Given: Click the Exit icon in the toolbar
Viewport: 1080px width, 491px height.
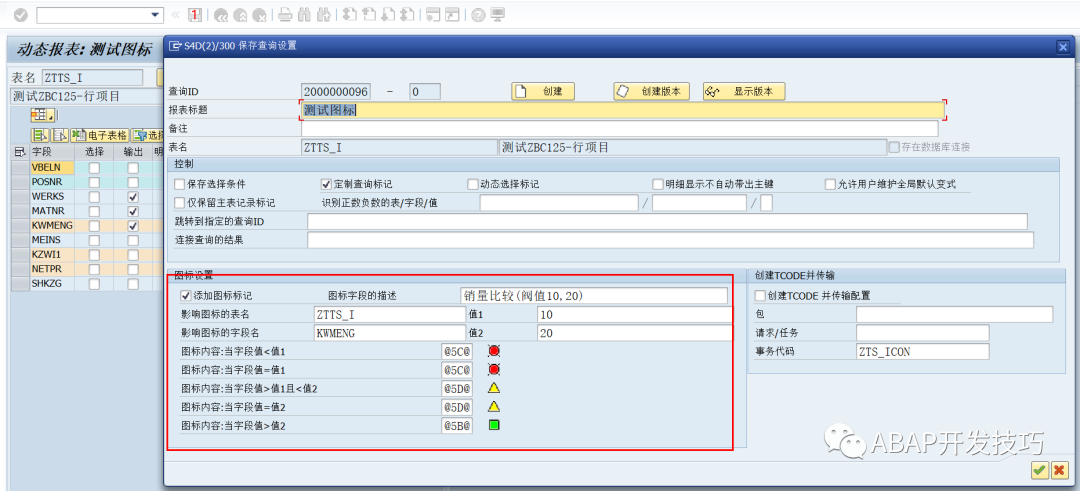Looking at the screenshot, I should tap(240, 14).
